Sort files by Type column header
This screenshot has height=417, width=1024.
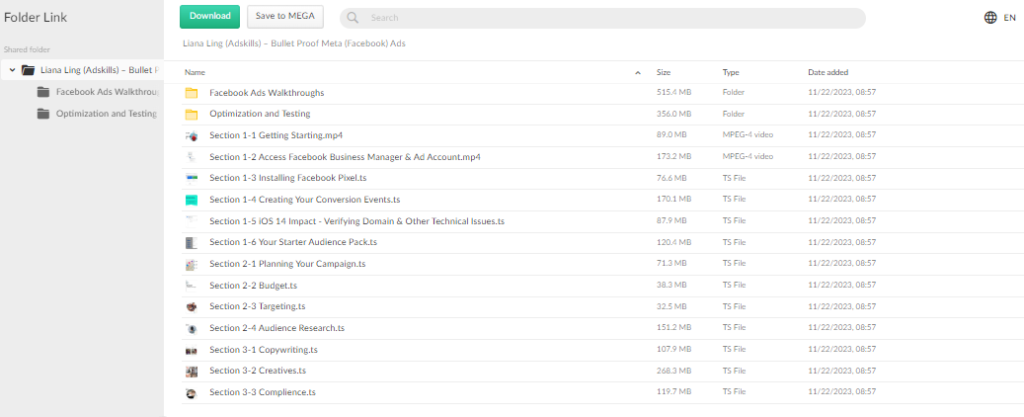tap(731, 73)
